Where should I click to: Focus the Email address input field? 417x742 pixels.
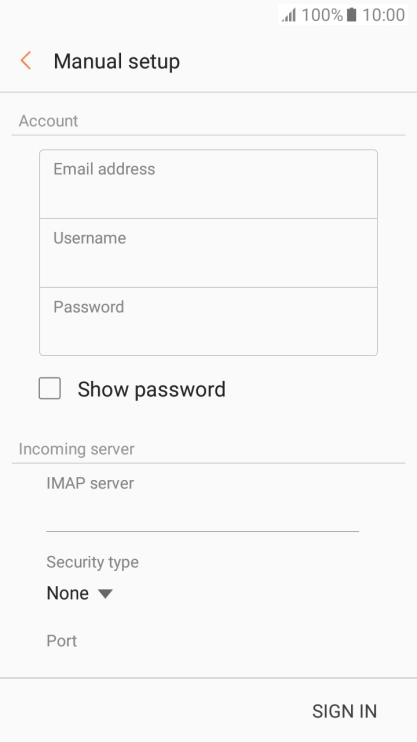click(208, 184)
